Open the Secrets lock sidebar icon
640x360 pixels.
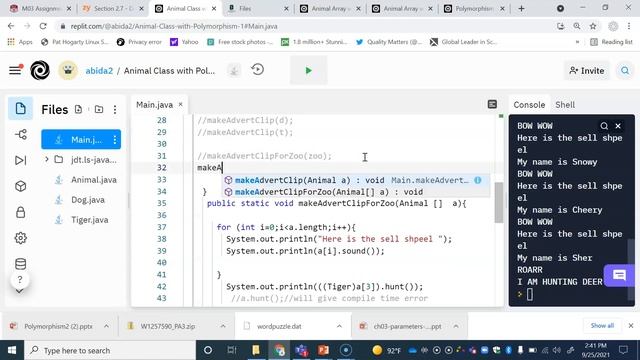[x=20, y=212]
